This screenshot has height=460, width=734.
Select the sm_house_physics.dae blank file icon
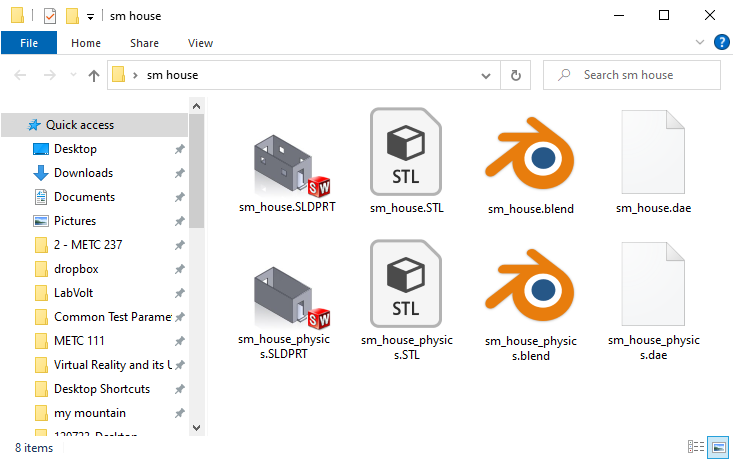coord(653,284)
